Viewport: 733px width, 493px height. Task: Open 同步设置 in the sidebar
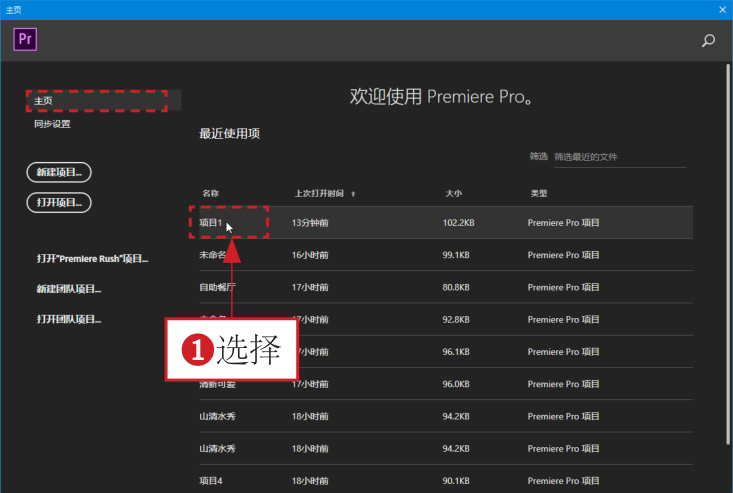pos(52,124)
